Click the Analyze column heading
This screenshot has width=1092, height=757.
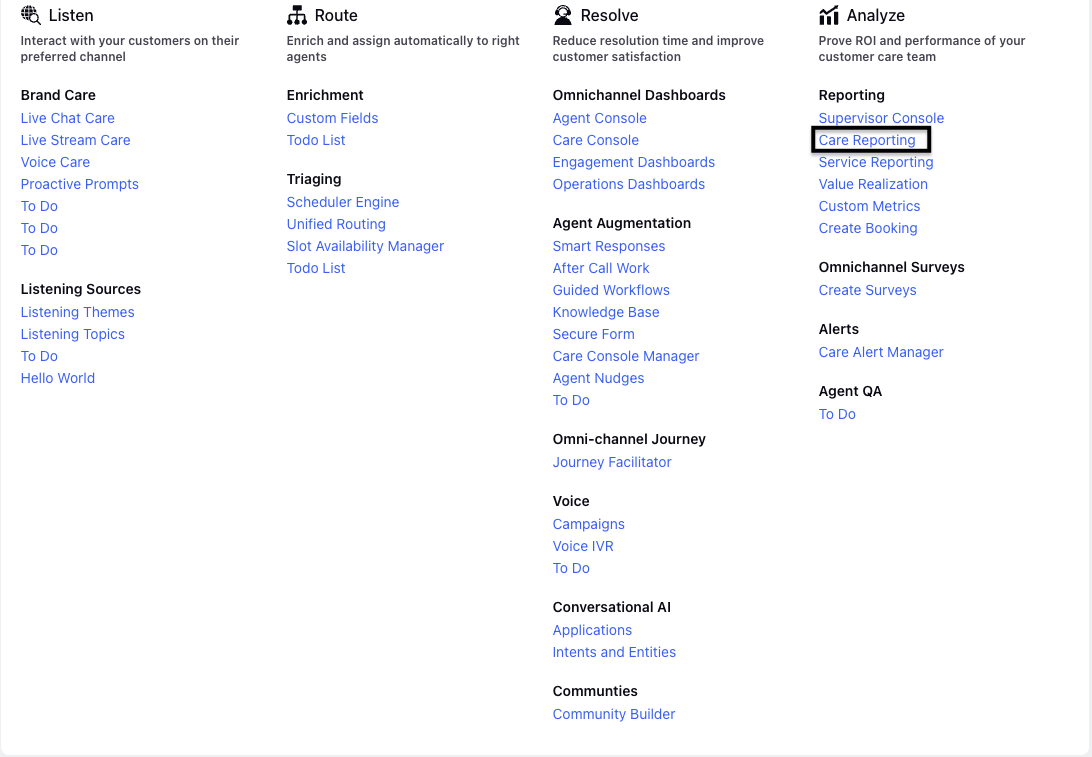tap(875, 15)
